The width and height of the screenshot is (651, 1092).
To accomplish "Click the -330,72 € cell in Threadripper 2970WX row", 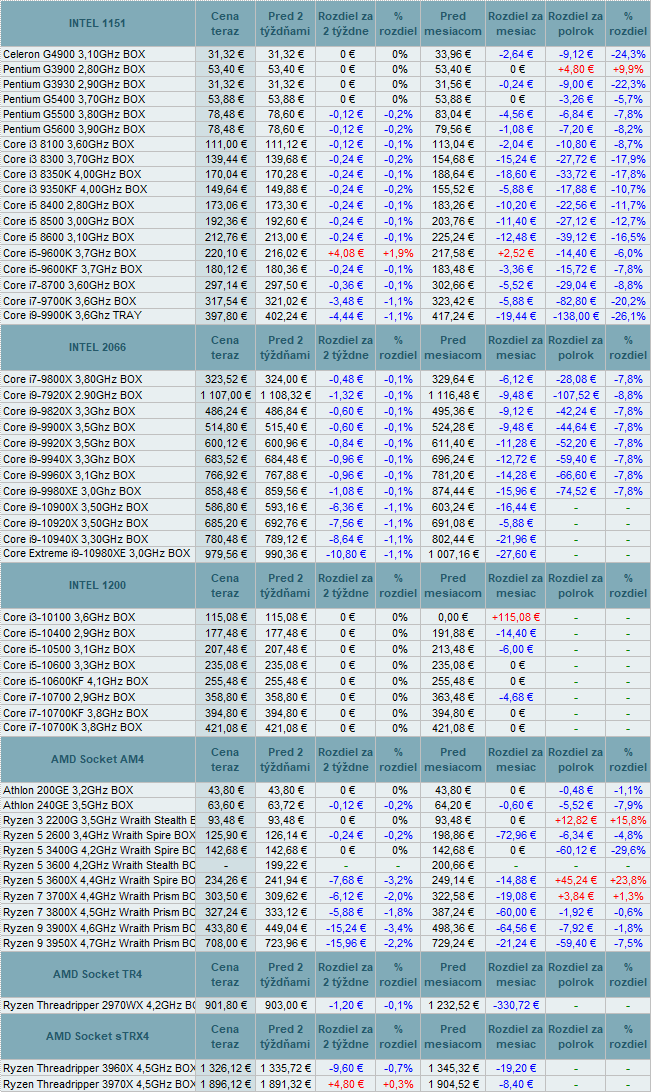I will coord(516,1006).
